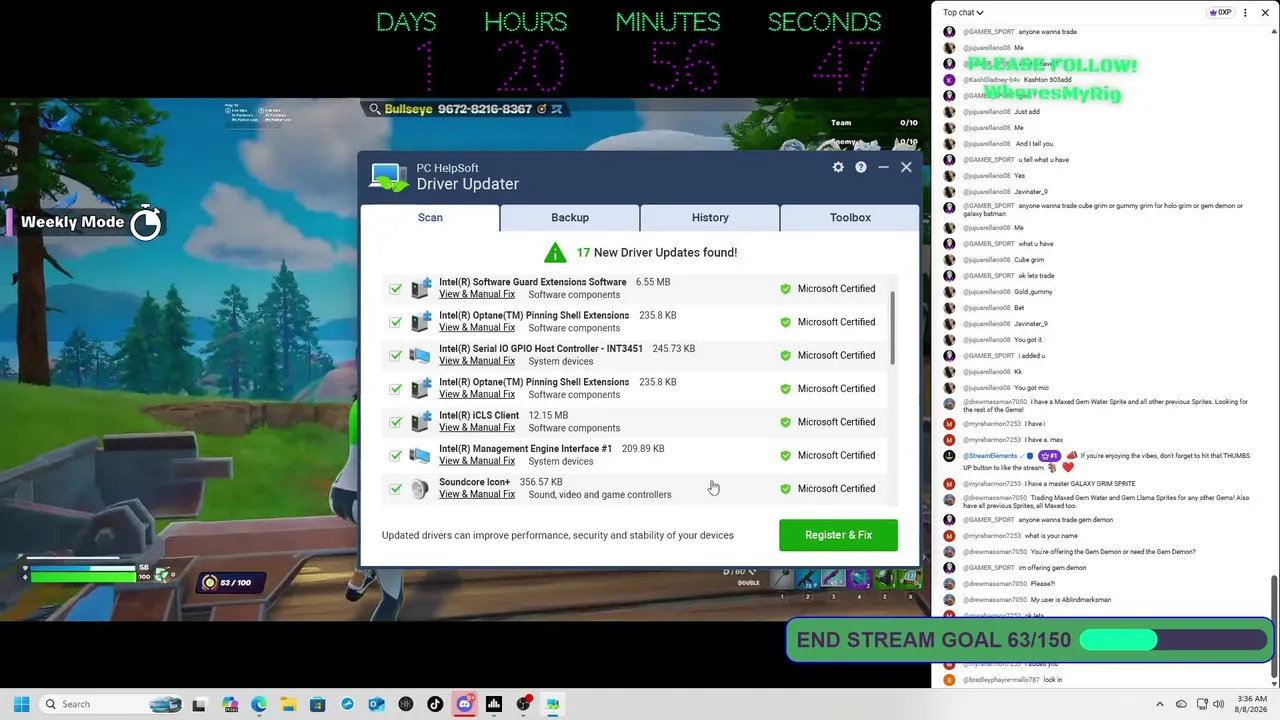Image resolution: width=1280 pixels, height=720 pixels.
Task: Switch to Discord in the taskbar
Action: pos(464,704)
